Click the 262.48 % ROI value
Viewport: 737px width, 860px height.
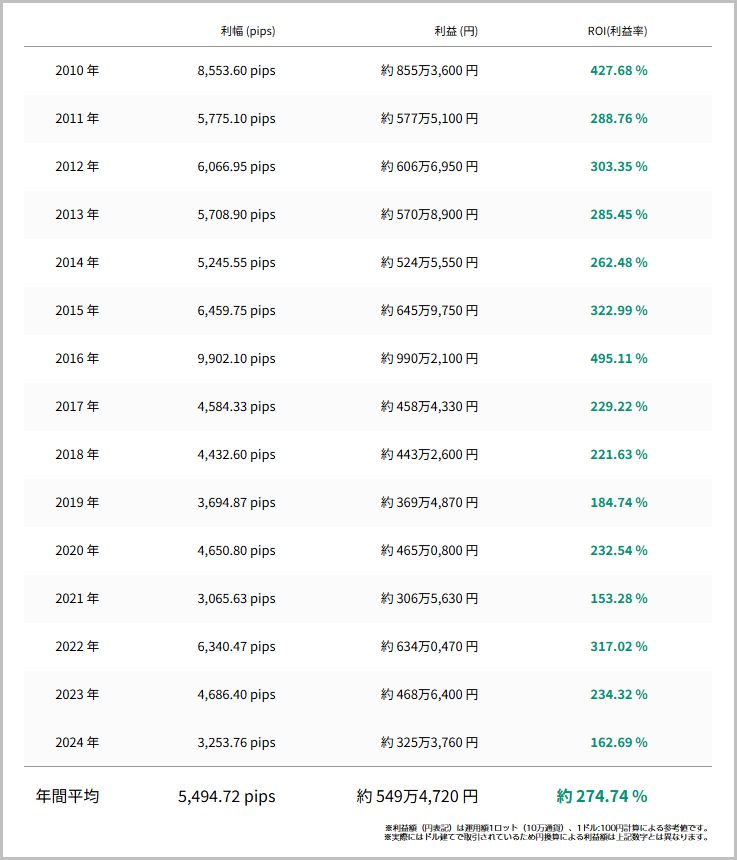pos(618,263)
